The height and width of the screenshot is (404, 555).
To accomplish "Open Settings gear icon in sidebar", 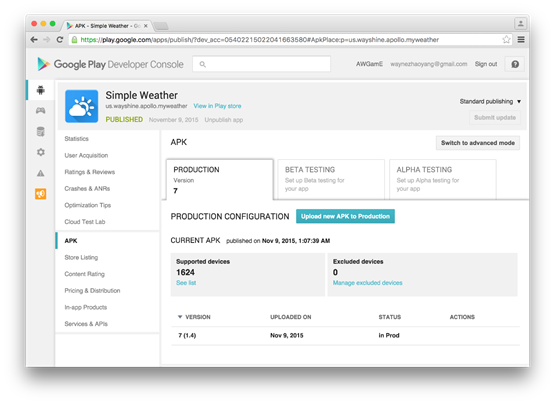I will coord(41,152).
